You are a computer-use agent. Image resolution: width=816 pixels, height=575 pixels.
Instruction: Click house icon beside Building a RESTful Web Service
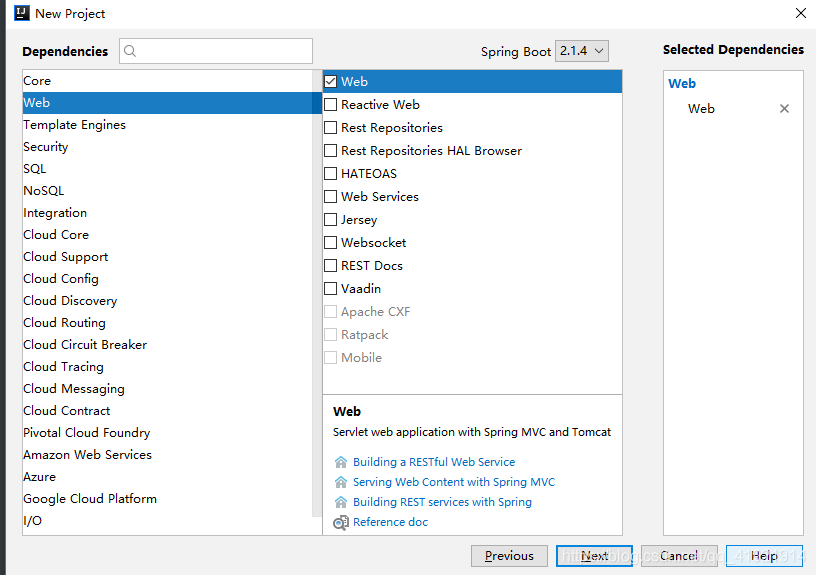tap(341, 462)
